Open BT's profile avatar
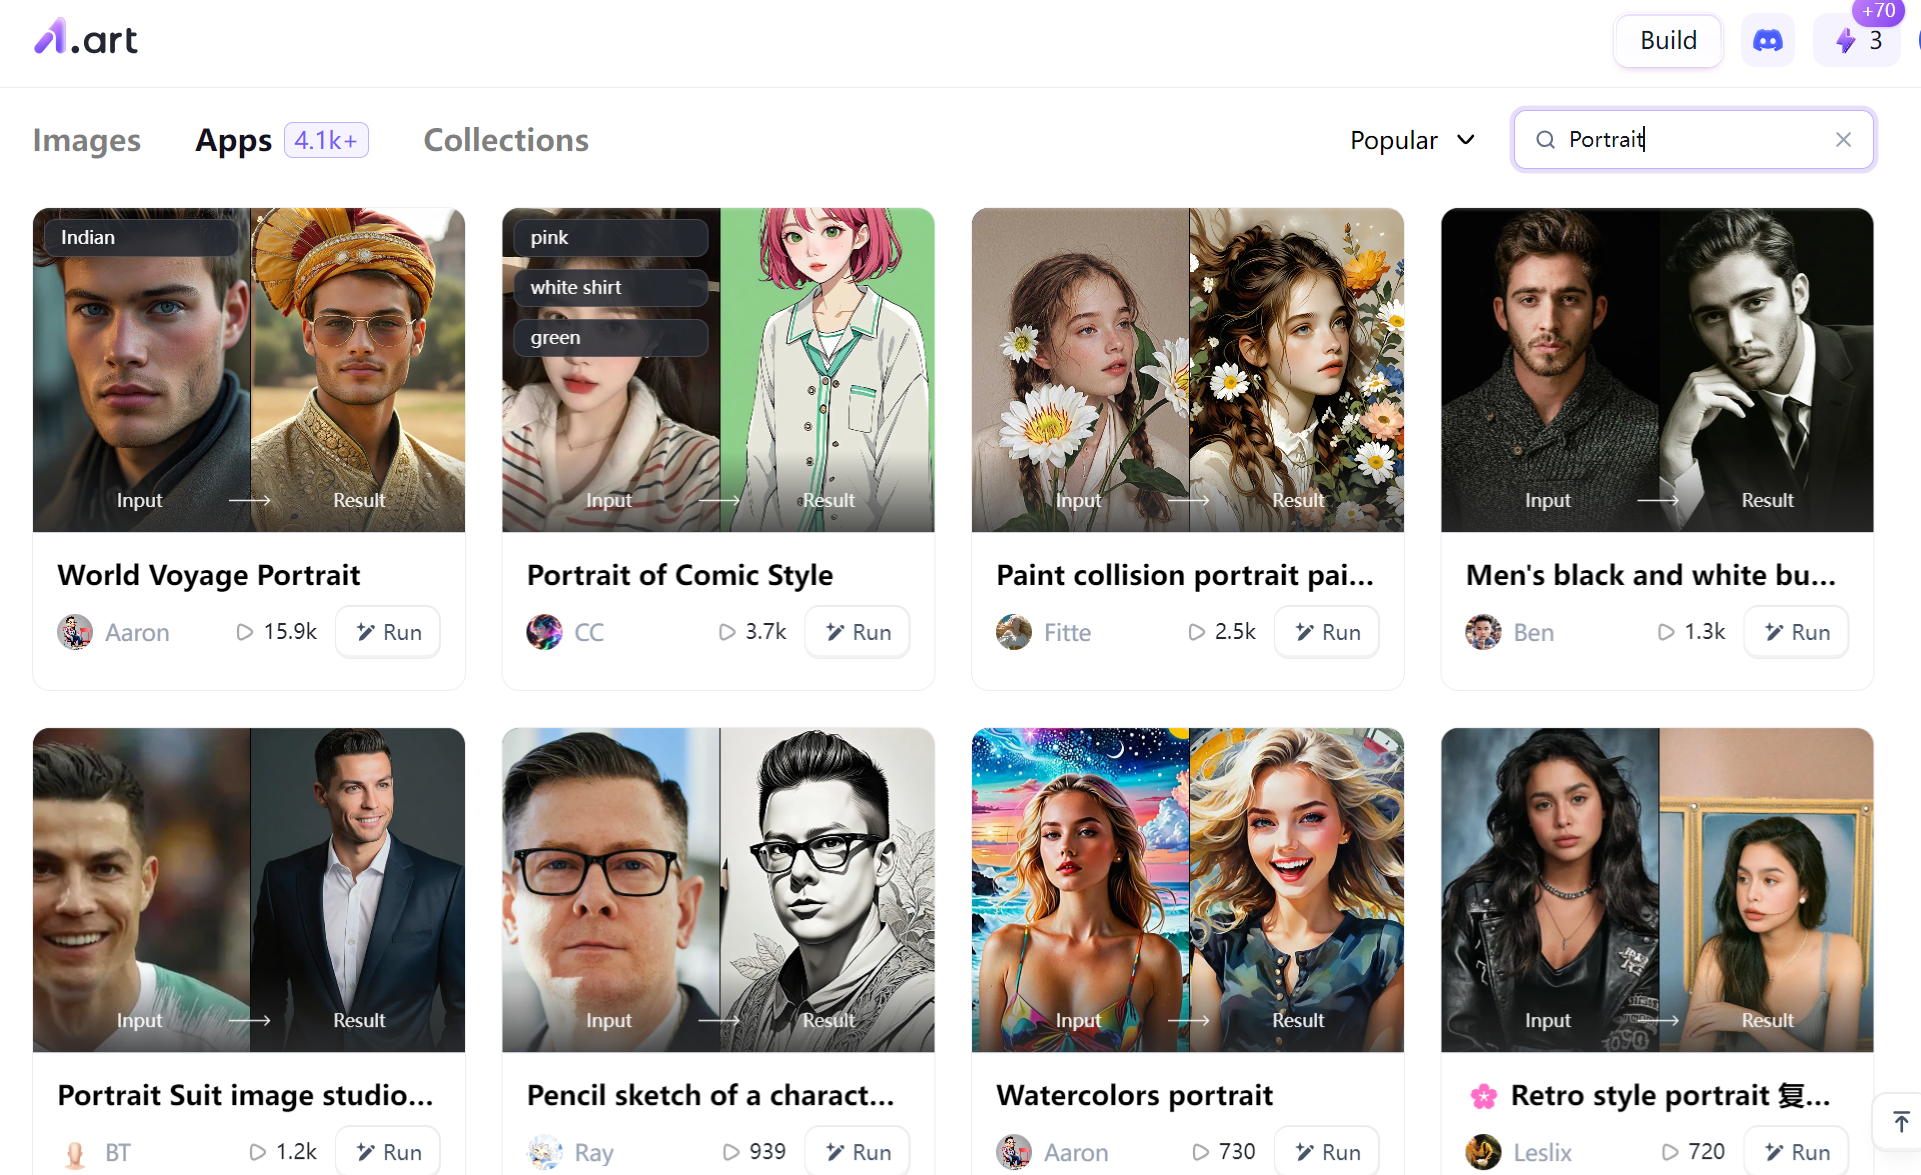Viewport: 1921px width, 1175px height. (75, 1152)
